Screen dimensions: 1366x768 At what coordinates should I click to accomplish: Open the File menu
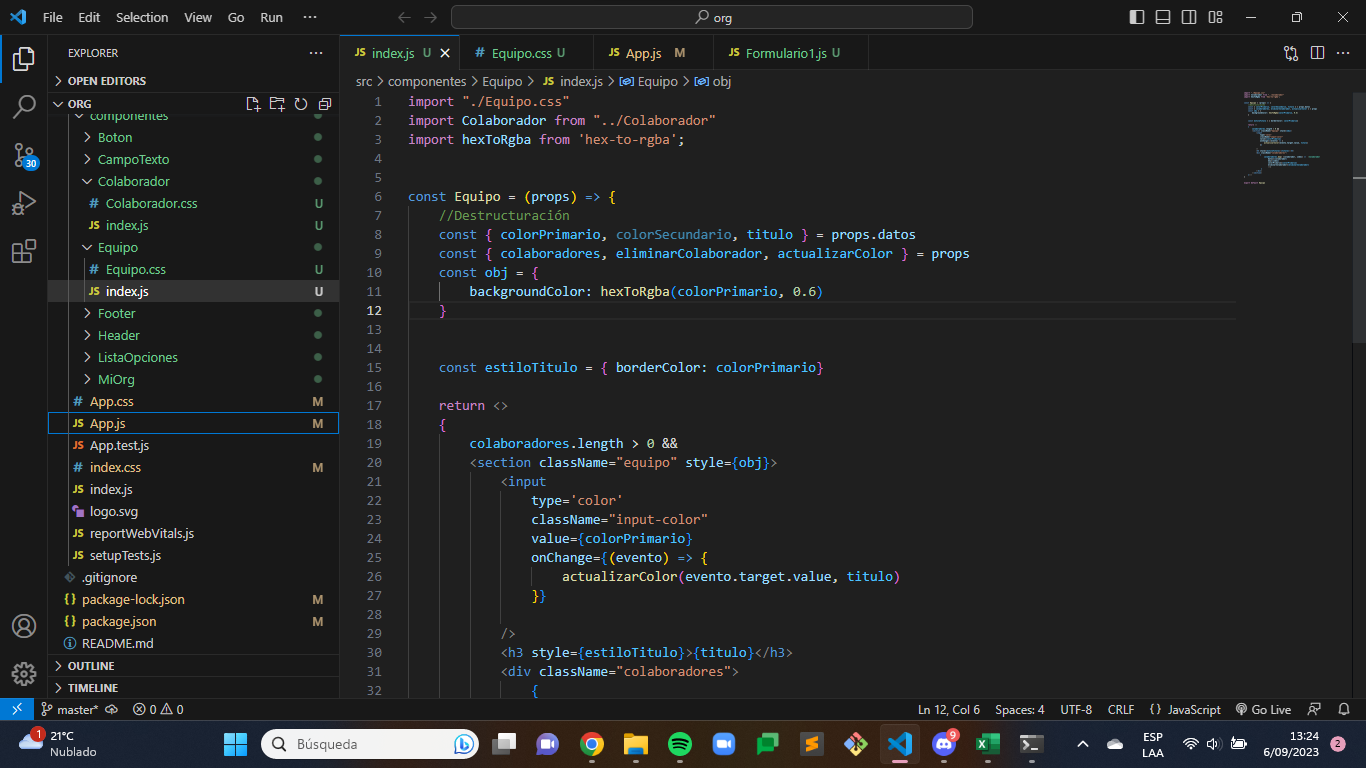tap(52, 17)
